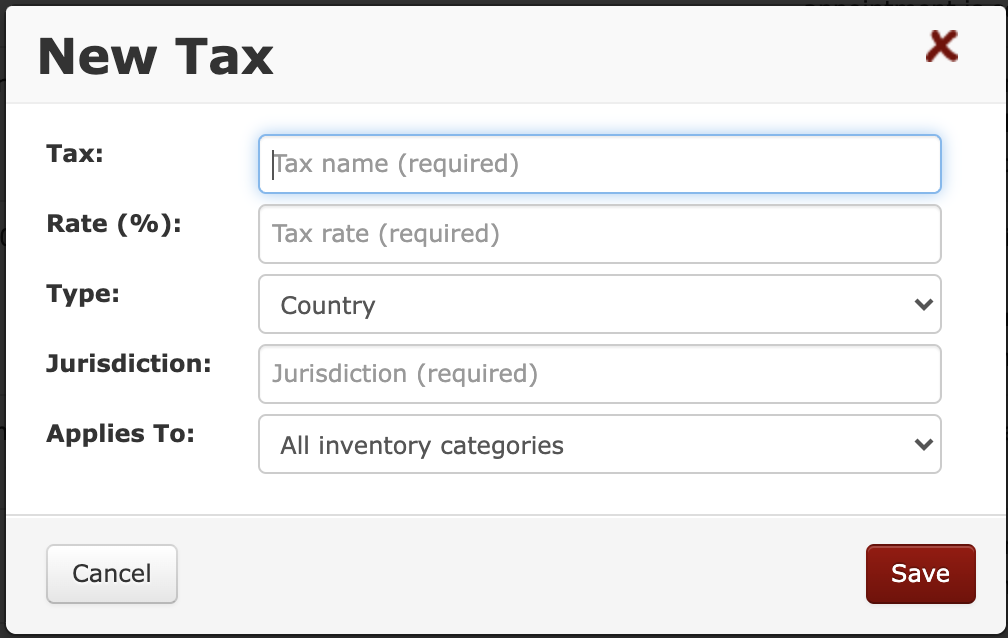Click empty footer area between Cancel and Save
The image size is (1008, 638).
coord(521,574)
